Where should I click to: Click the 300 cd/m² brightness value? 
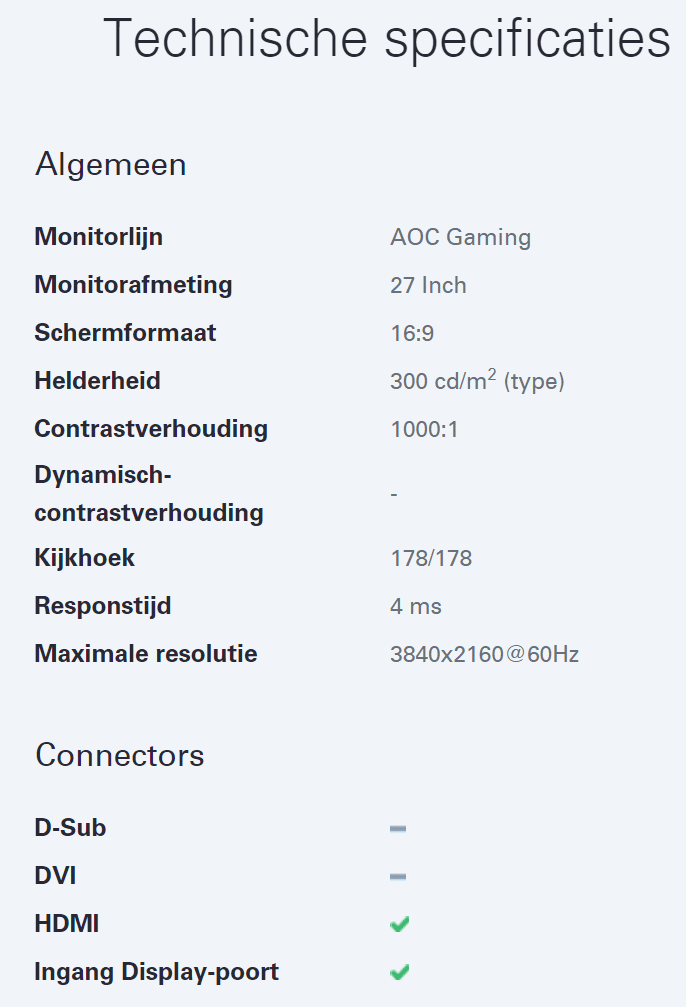click(x=477, y=381)
